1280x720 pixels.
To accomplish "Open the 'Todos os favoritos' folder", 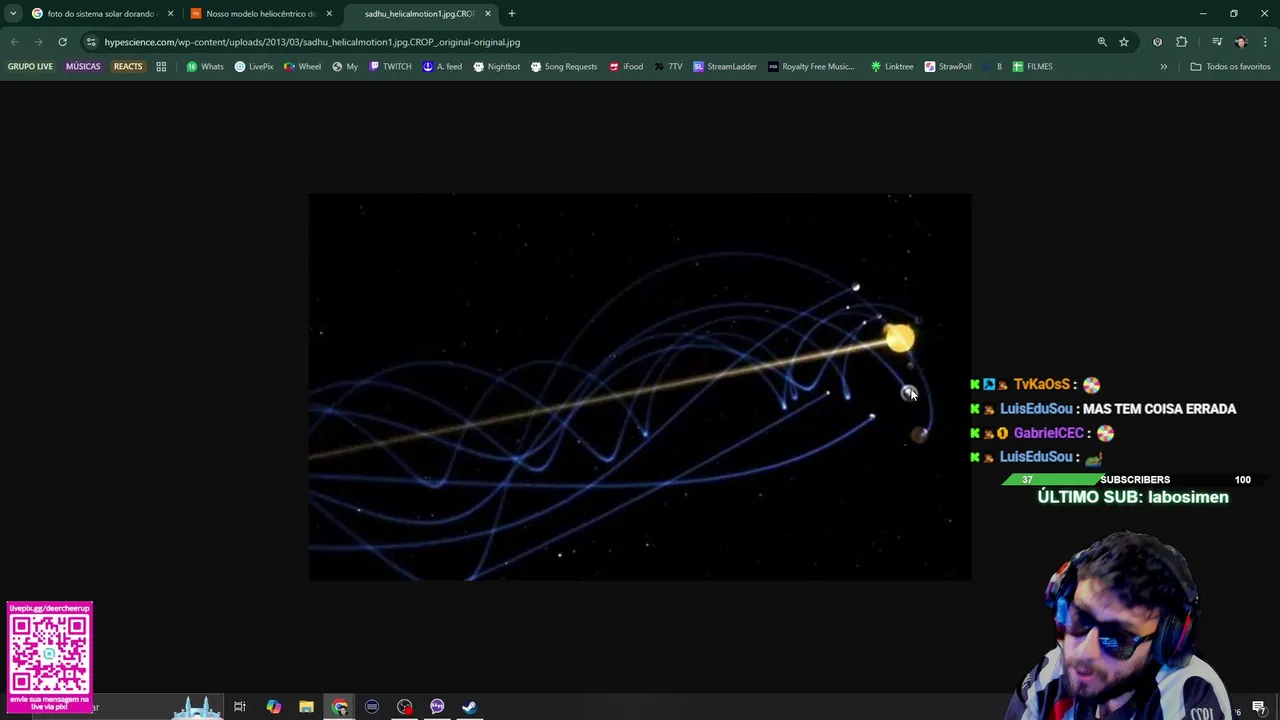I will 1230,67.
